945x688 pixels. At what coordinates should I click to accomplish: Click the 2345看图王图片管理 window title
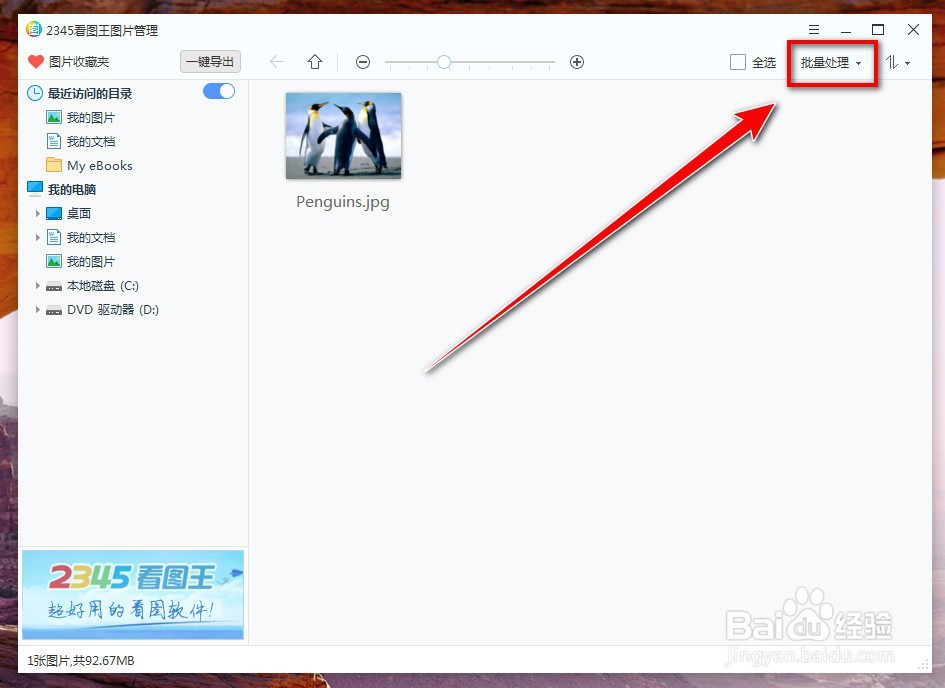tap(102, 30)
